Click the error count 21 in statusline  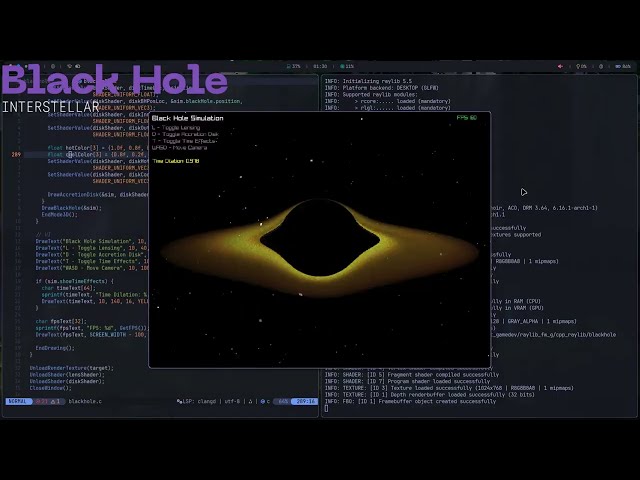pyautogui.click(x=42, y=401)
